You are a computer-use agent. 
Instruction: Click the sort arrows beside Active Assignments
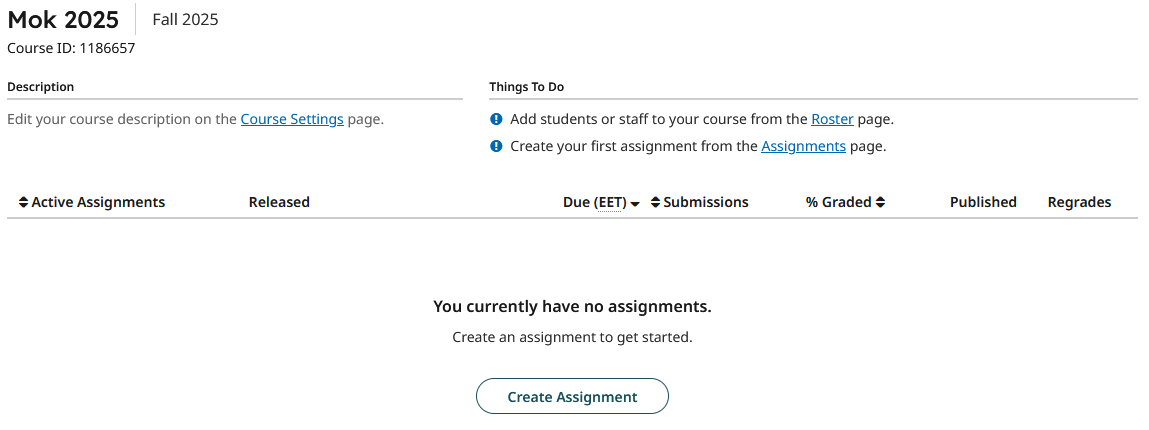tap(24, 202)
